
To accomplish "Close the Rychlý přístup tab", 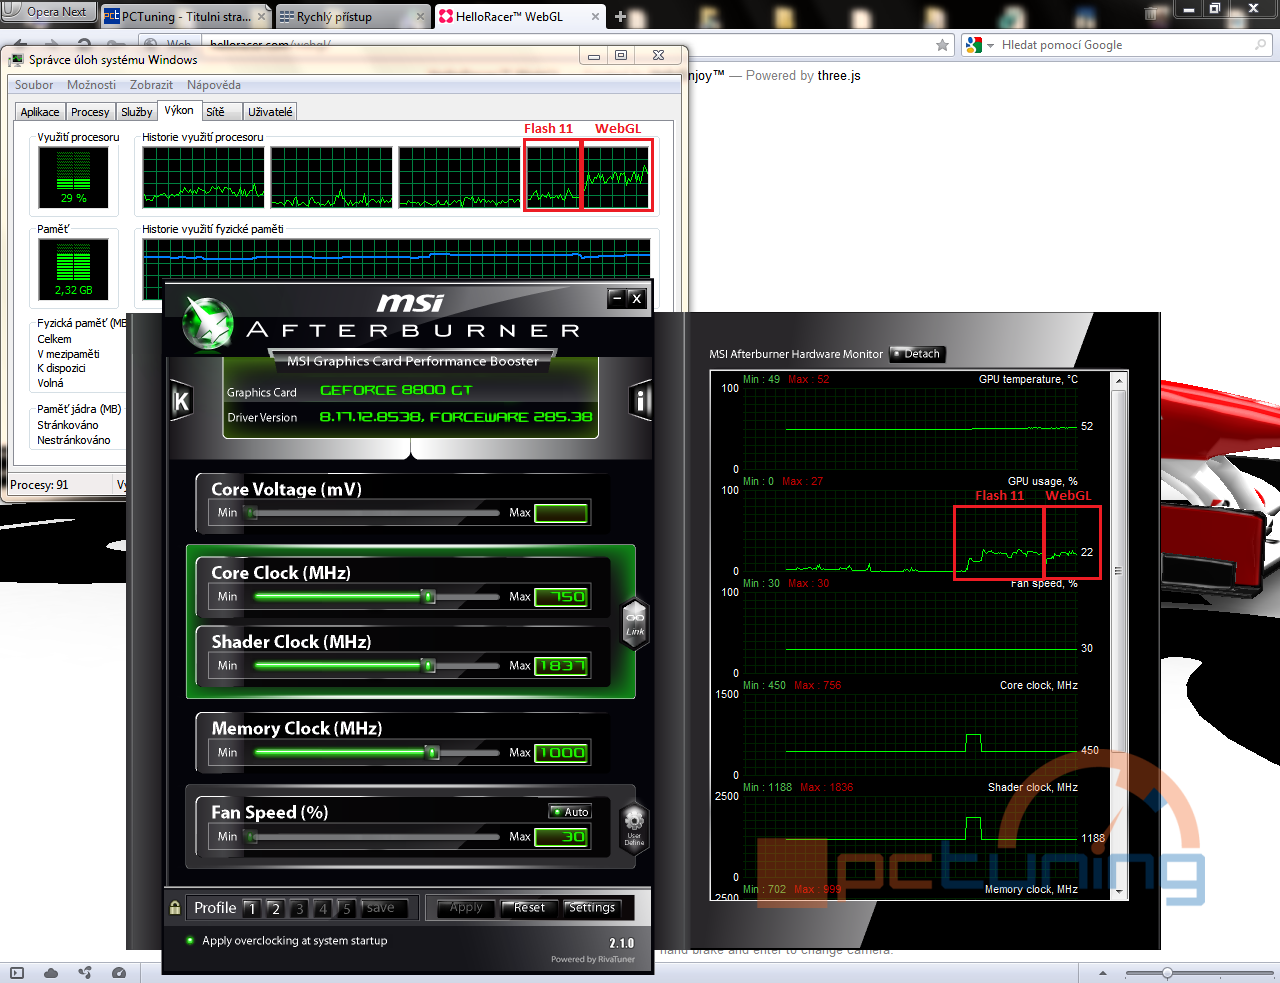I will click(422, 17).
